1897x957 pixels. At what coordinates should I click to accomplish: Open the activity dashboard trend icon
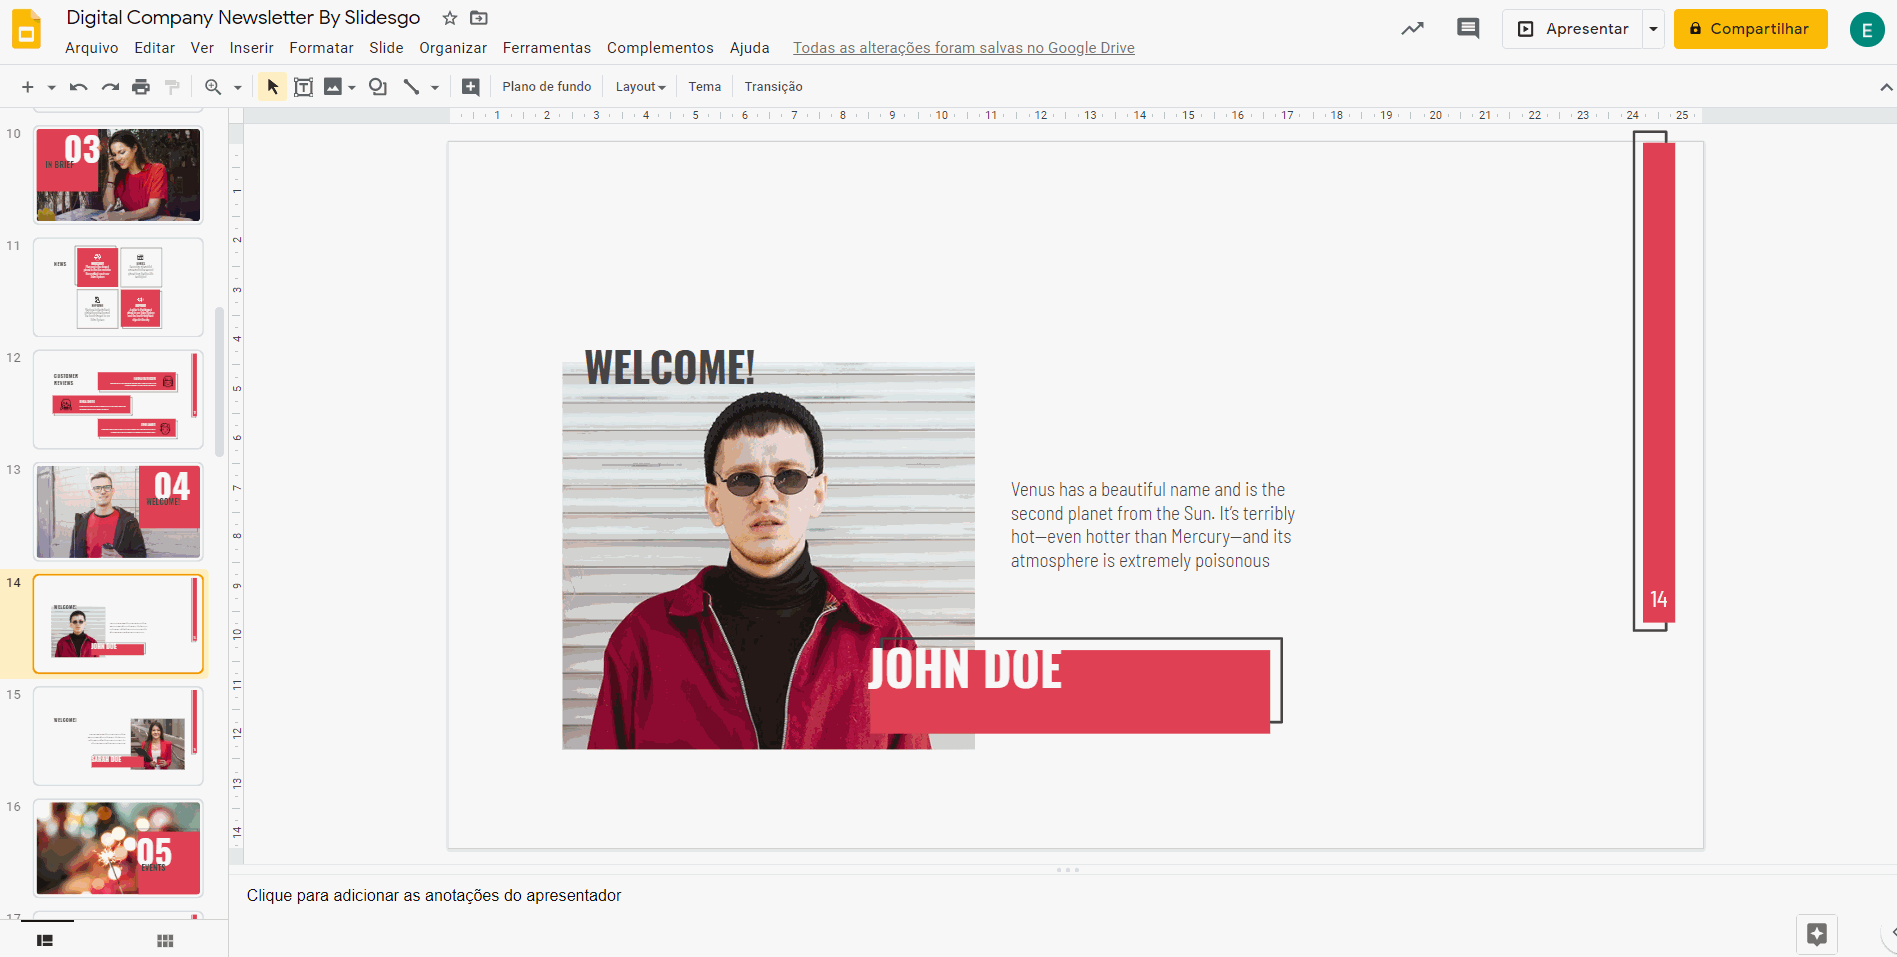1412,29
